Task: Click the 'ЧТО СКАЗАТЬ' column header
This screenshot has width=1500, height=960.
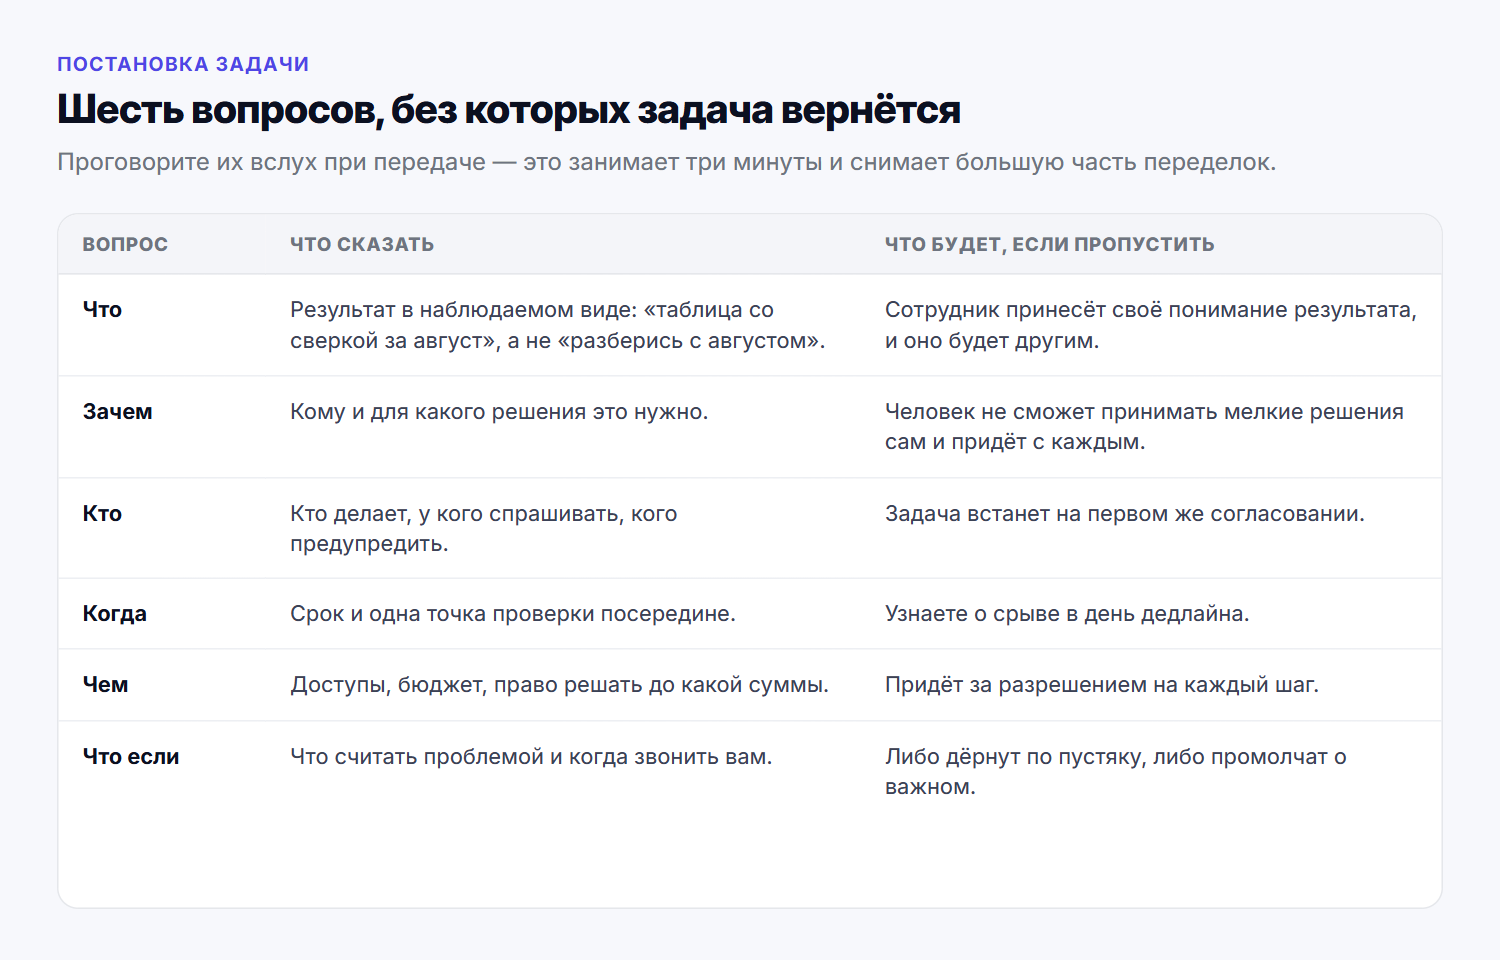Action: (x=362, y=244)
